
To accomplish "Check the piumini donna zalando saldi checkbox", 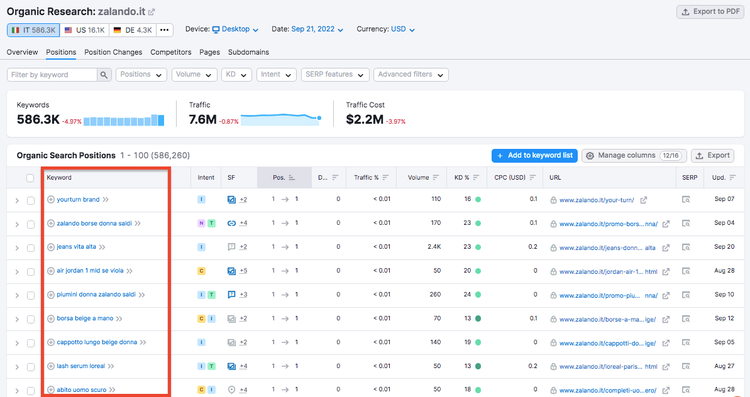I will click(x=31, y=296).
